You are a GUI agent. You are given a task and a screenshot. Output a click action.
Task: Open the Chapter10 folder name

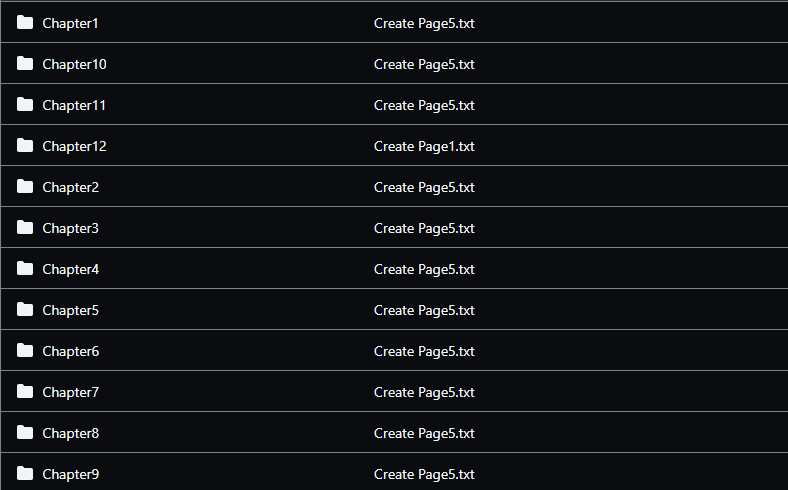[74, 64]
